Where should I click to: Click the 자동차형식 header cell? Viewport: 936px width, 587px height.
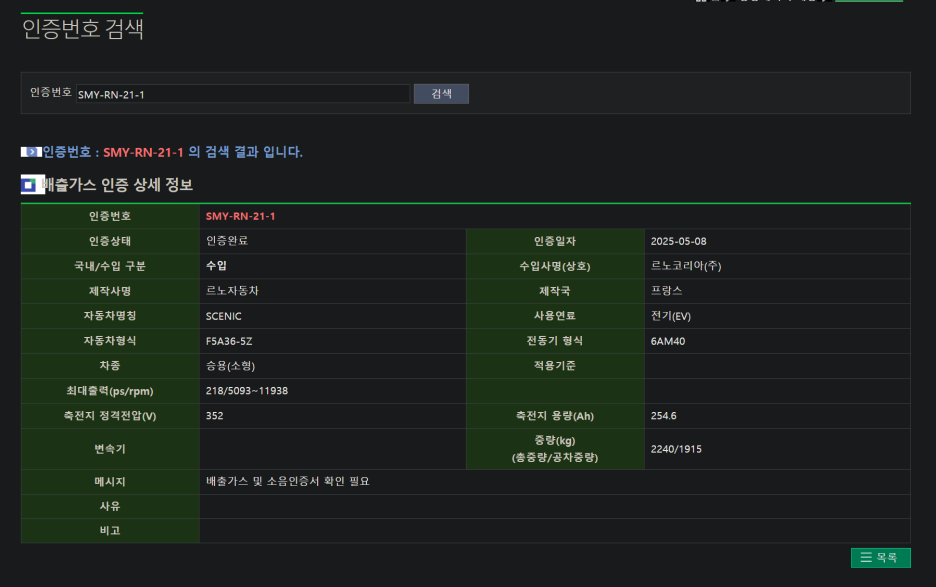[x=110, y=341]
